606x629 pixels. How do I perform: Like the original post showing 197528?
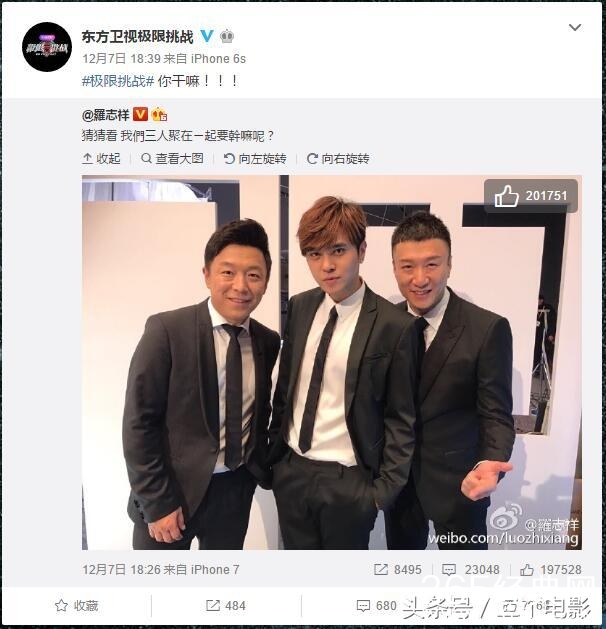pyautogui.click(x=551, y=570)
